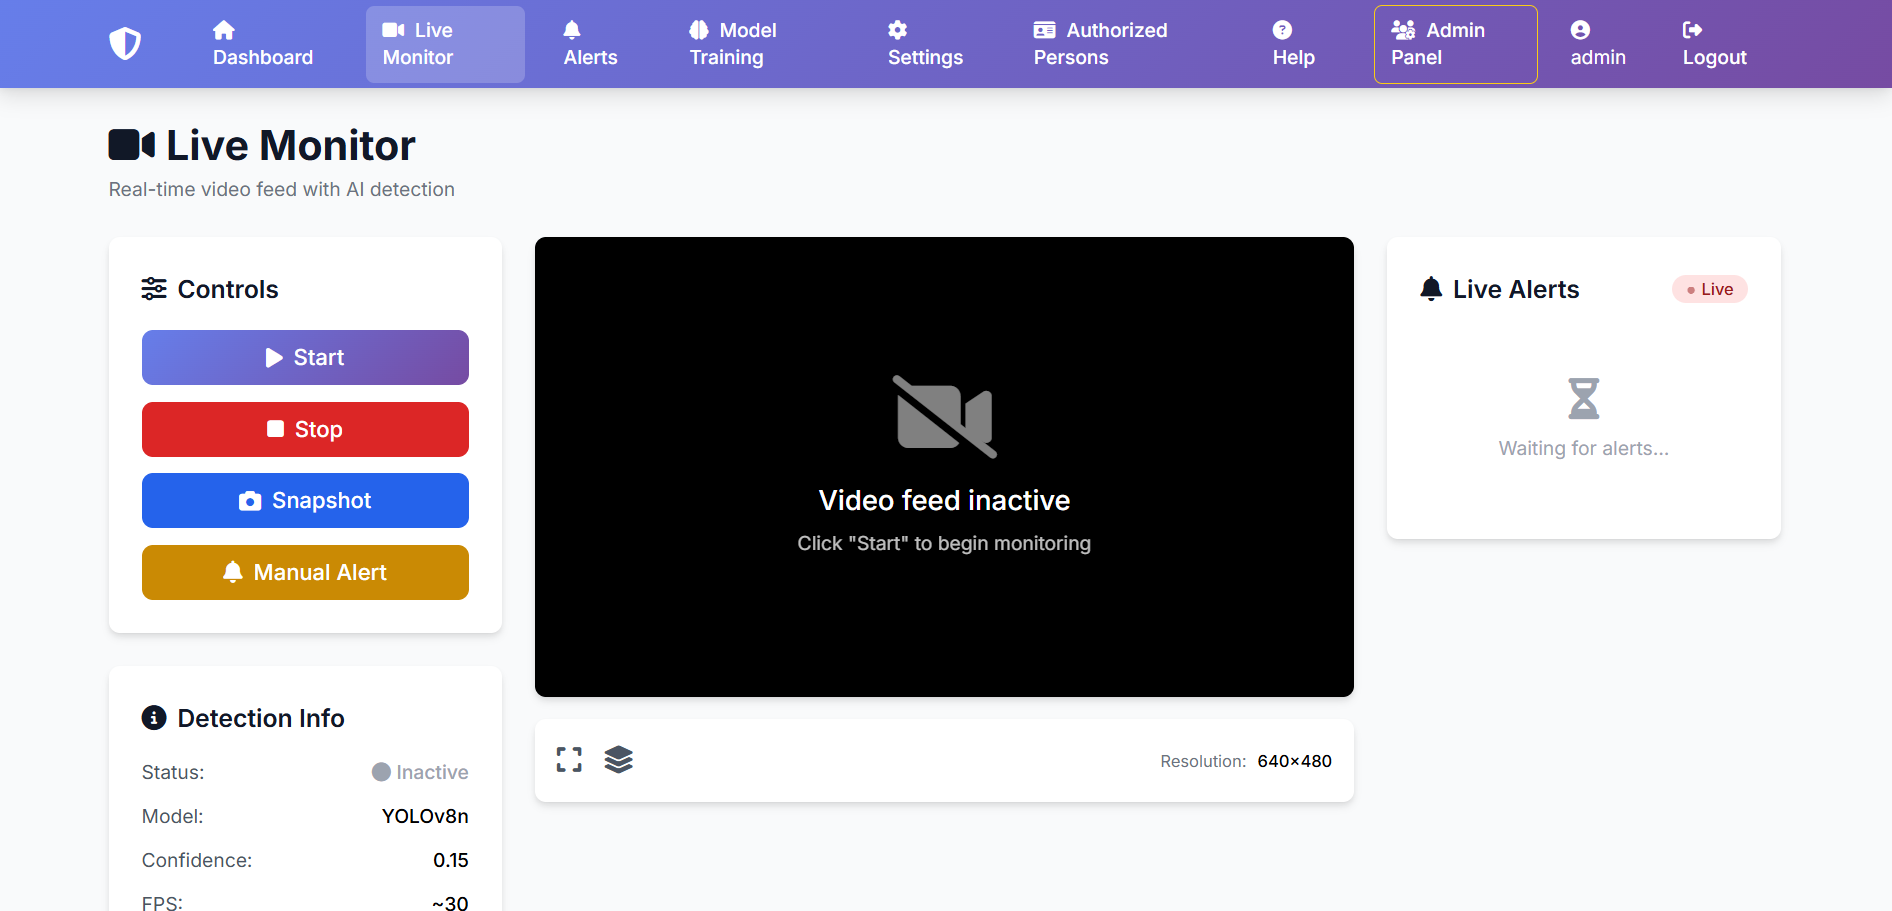This screenshot has height=911, width=1892.
Task: Click the Controls sliders icon
Action: (x=154, y=289)
